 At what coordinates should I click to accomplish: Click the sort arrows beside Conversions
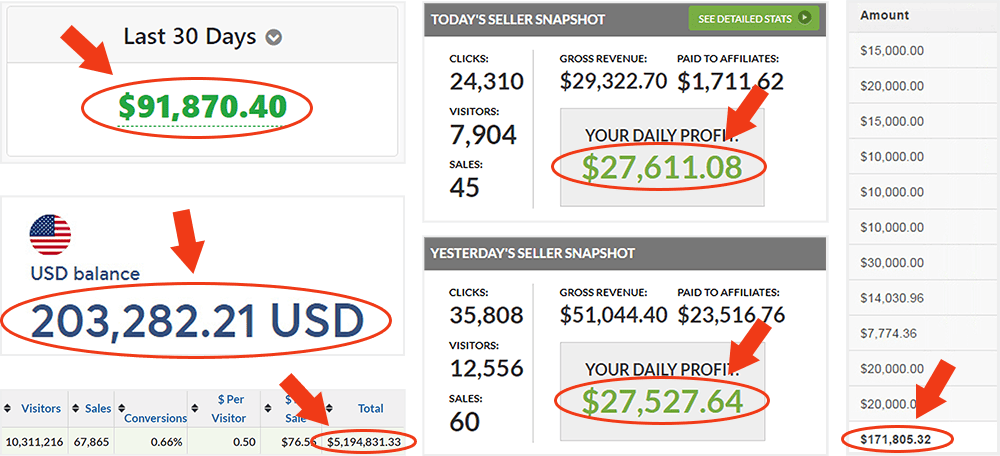click(x=119, y=409)
